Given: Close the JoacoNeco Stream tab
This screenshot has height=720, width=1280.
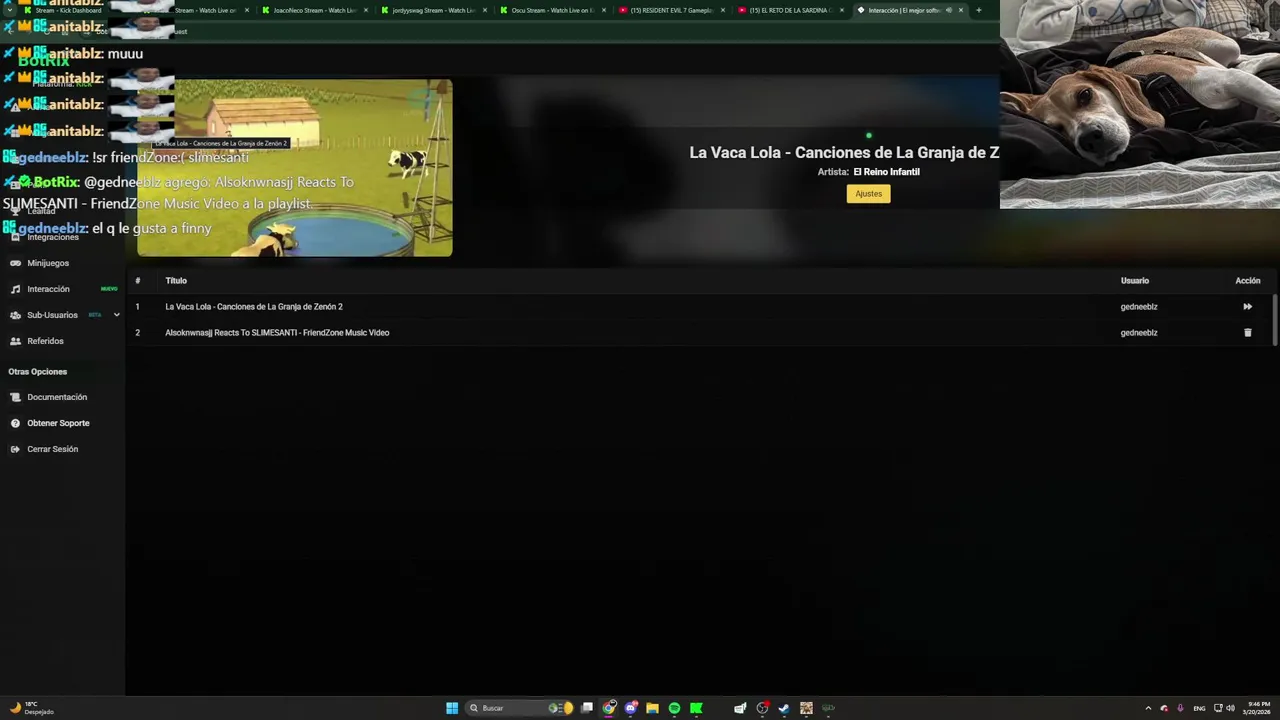Looking at the screenshot, I should click(366, 10).
